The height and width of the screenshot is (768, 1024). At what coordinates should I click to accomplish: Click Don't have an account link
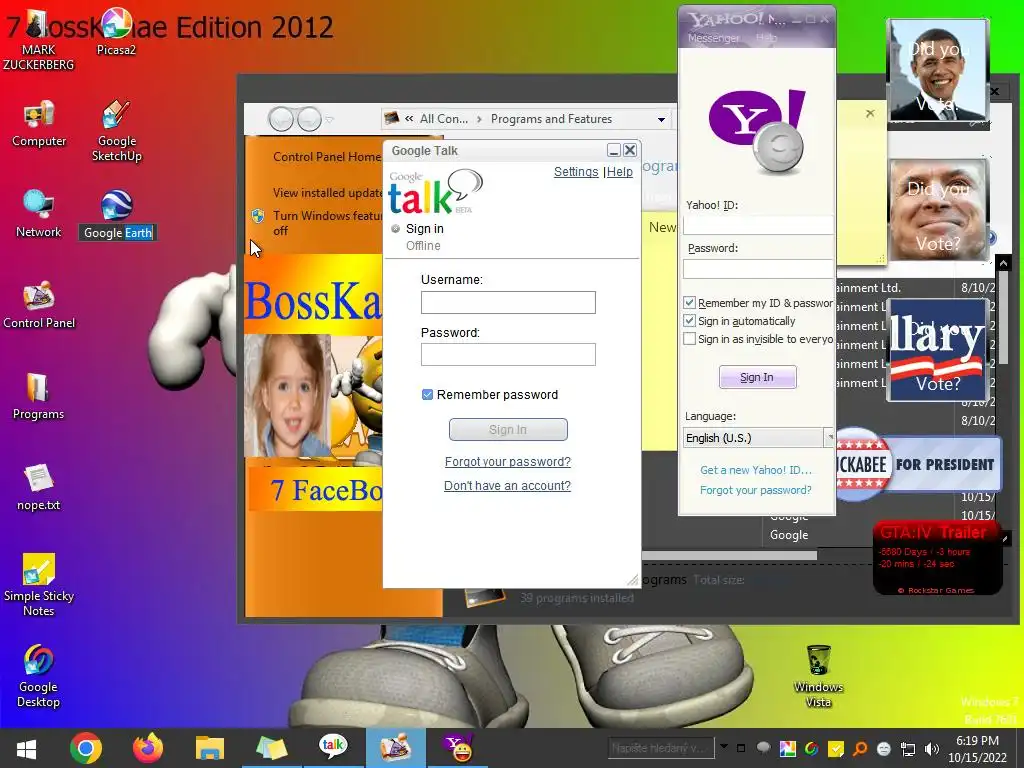tap(507, 486)
